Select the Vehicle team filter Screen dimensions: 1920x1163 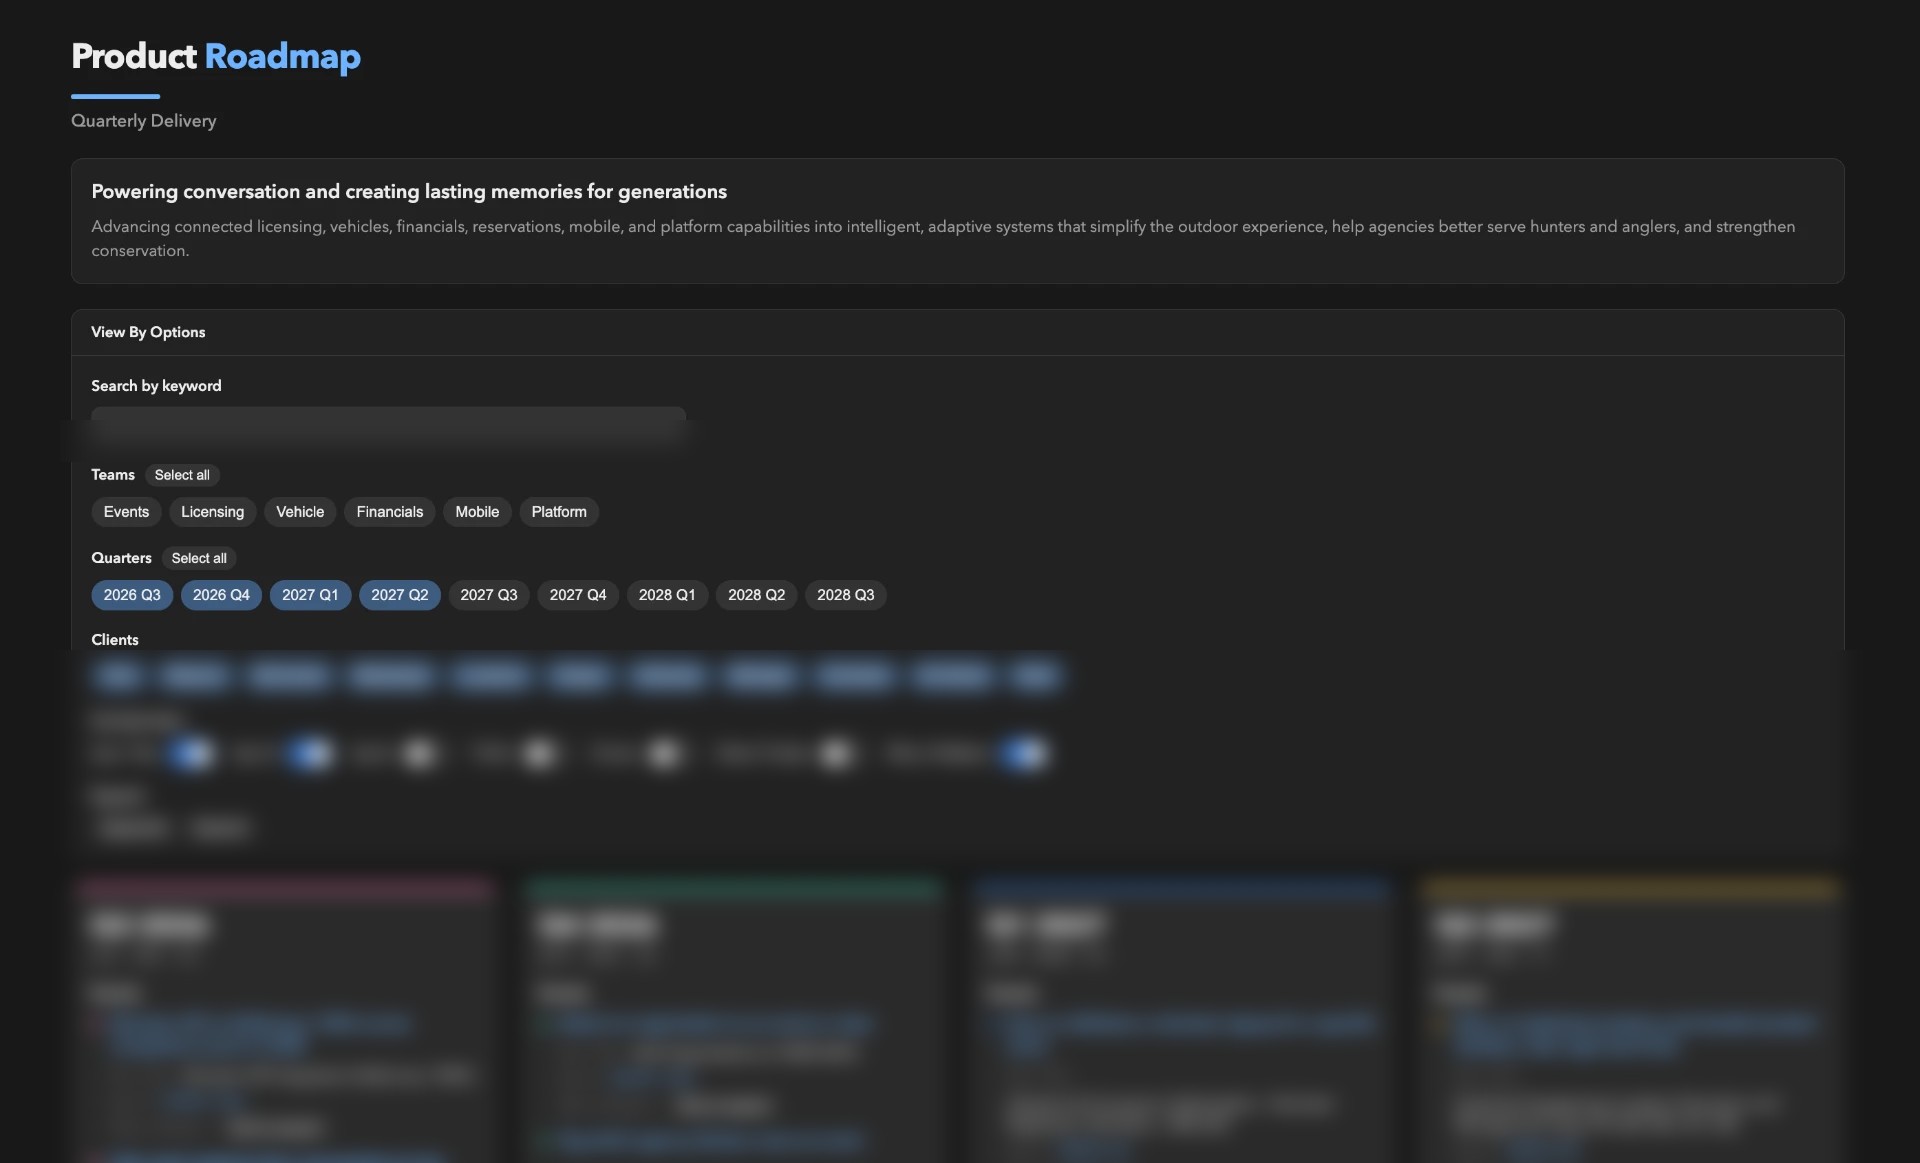click(300, 512)
